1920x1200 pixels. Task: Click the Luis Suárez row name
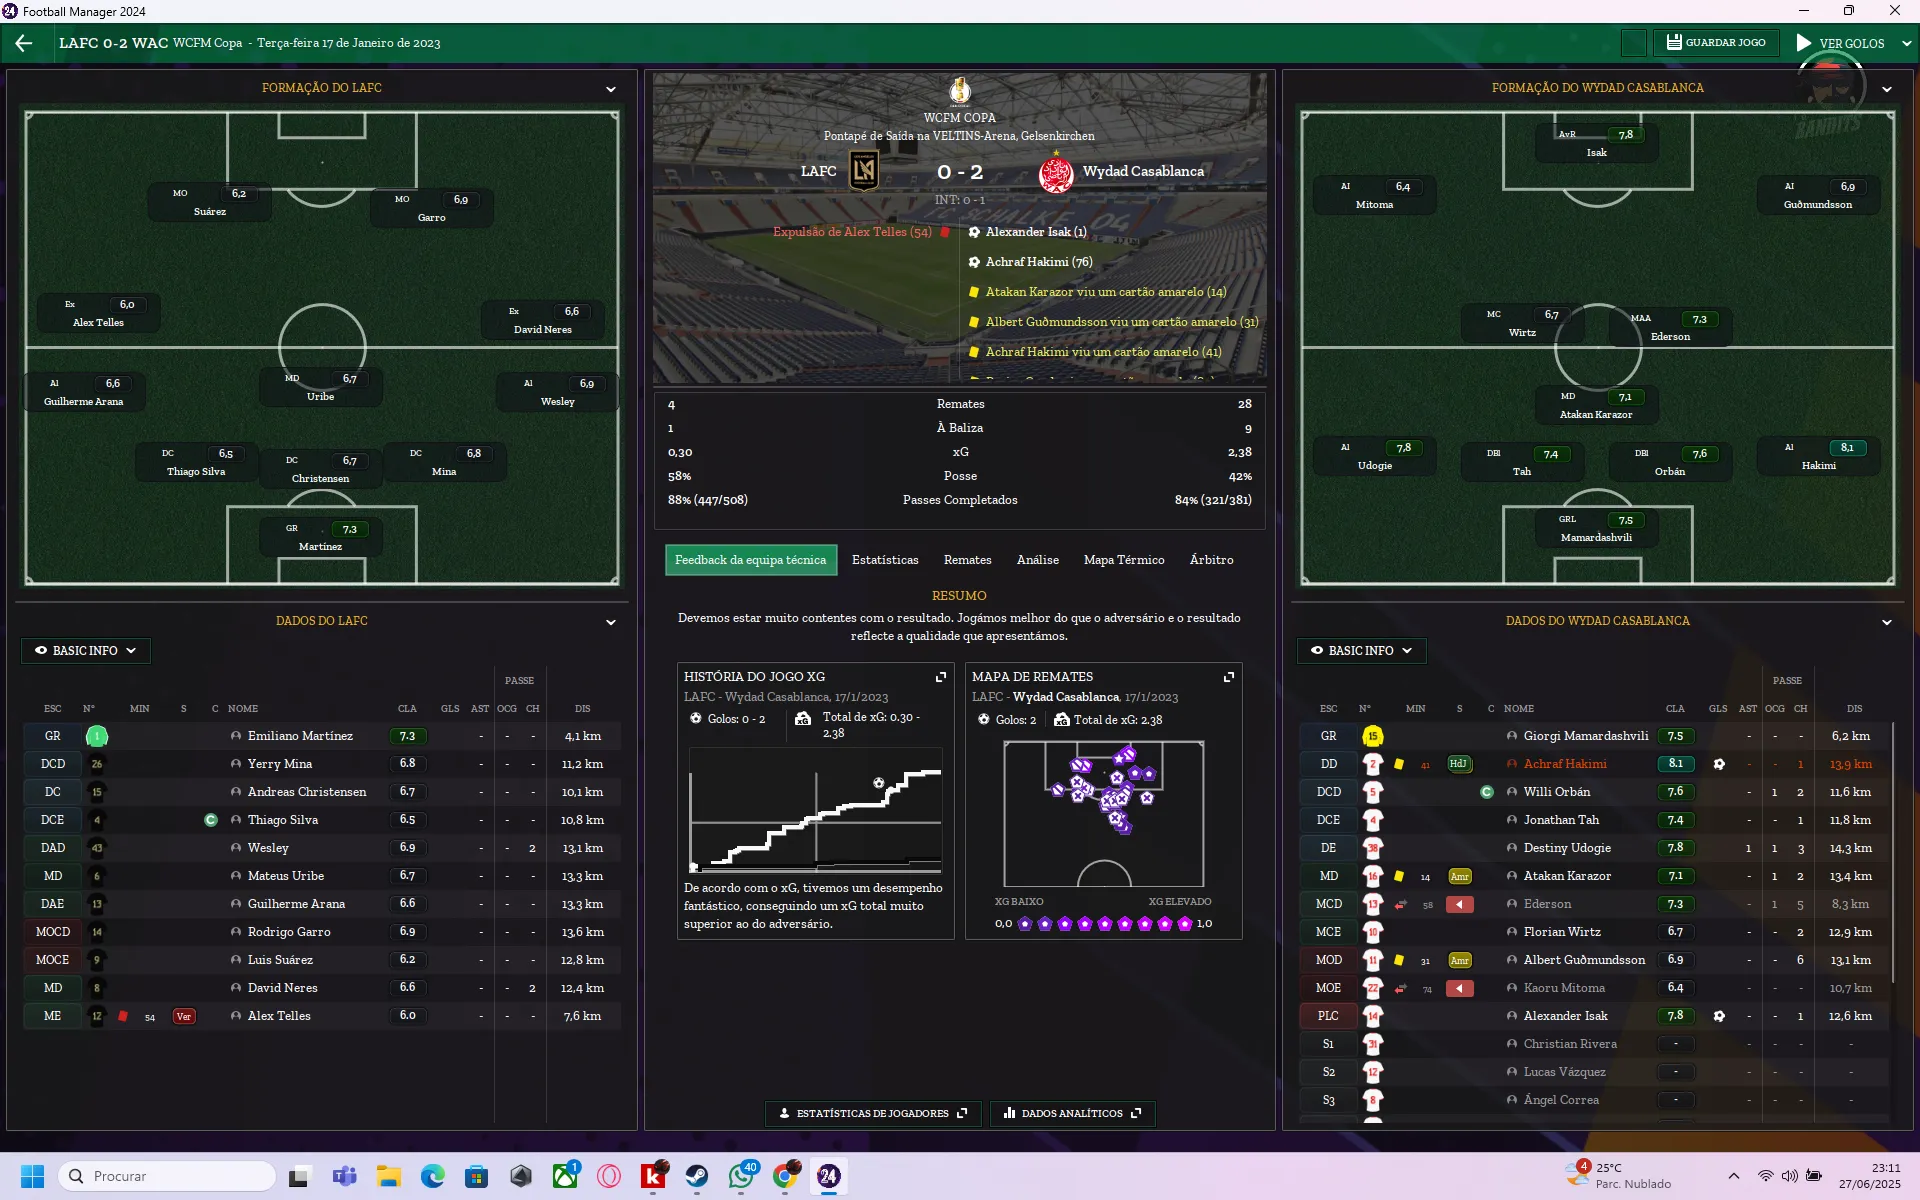(280, 960)
